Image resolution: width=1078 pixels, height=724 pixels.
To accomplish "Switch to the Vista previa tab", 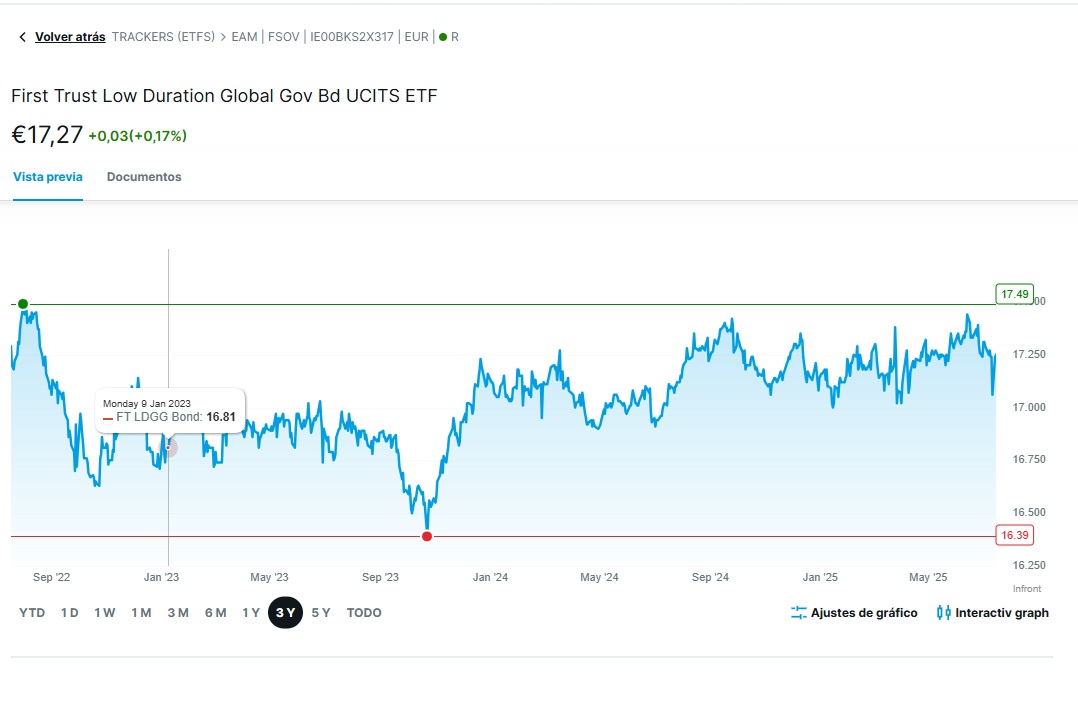I will pyautogui.click(x=47, y=176).
